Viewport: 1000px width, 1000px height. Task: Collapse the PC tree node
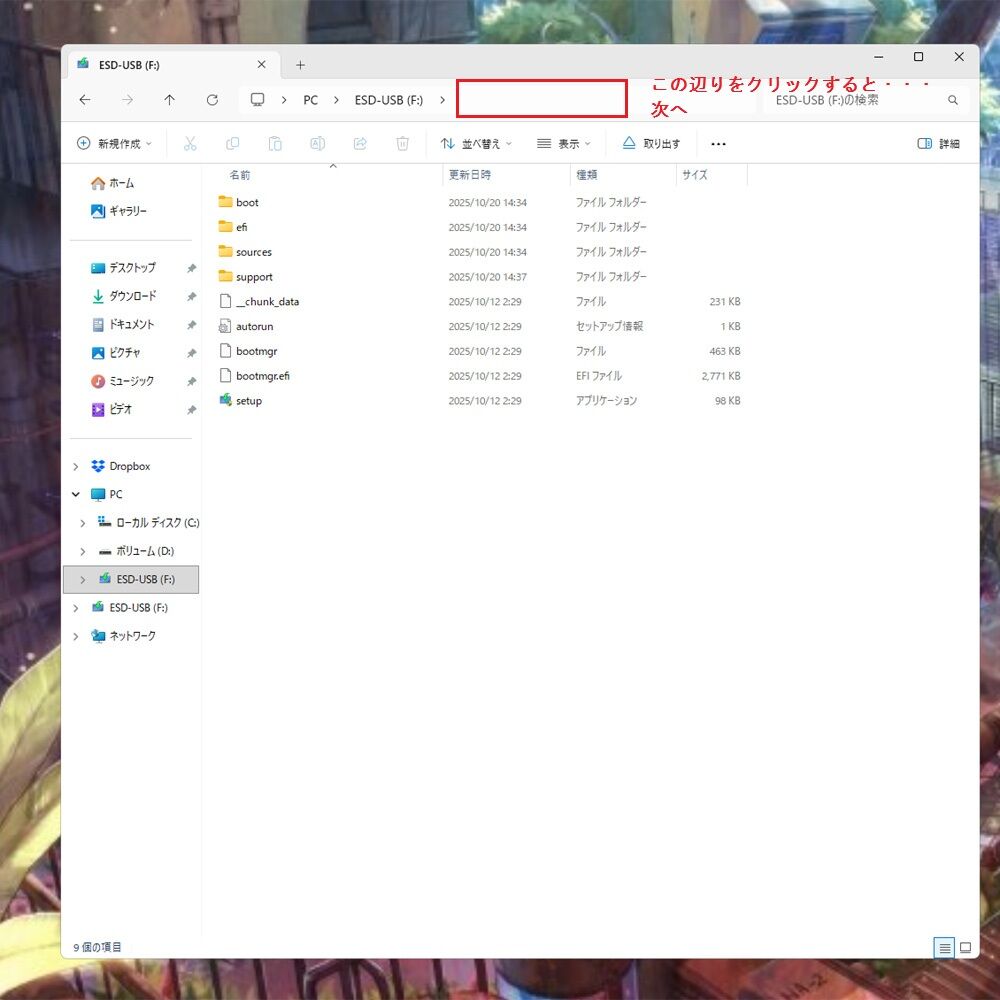(76, 494)
